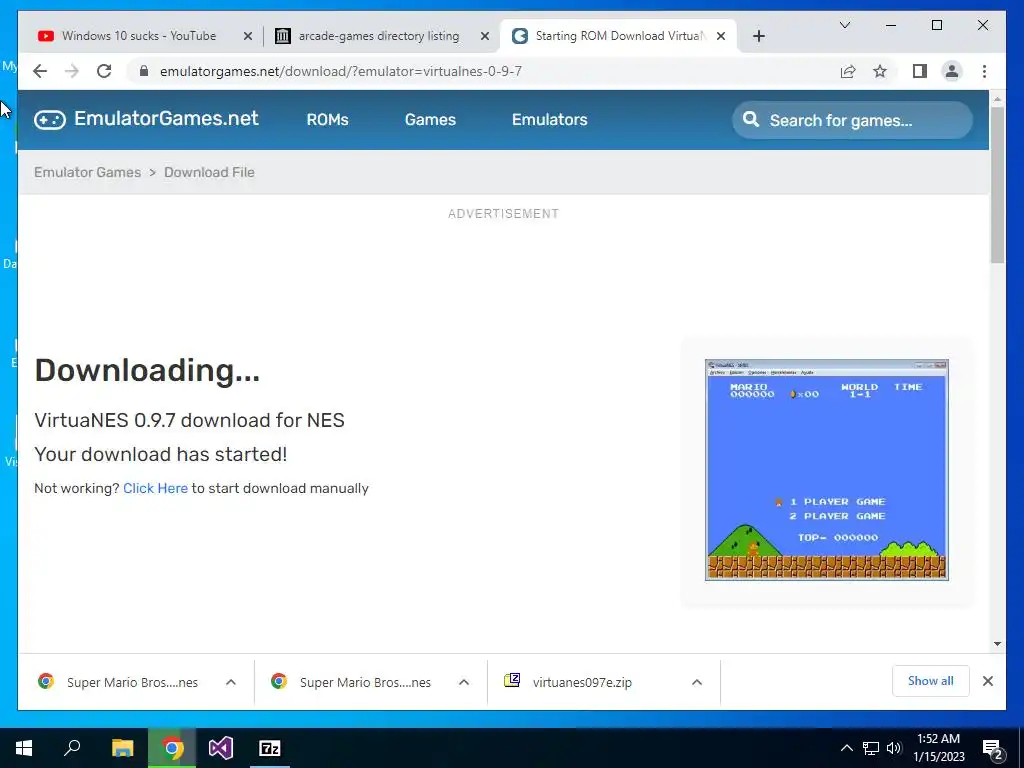Focus the Search for games field
This screenshot has height=768, width=1024.
852,120
